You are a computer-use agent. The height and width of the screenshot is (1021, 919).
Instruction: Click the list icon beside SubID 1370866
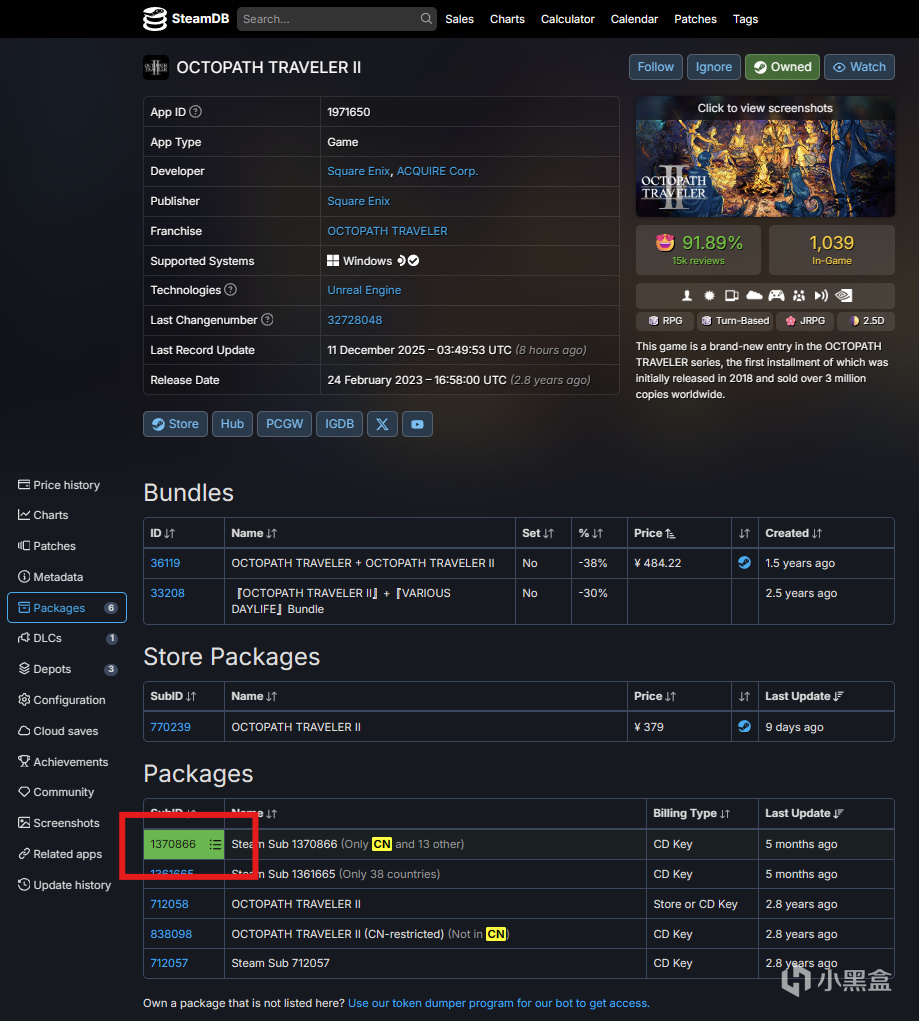(x=215, y=845)
